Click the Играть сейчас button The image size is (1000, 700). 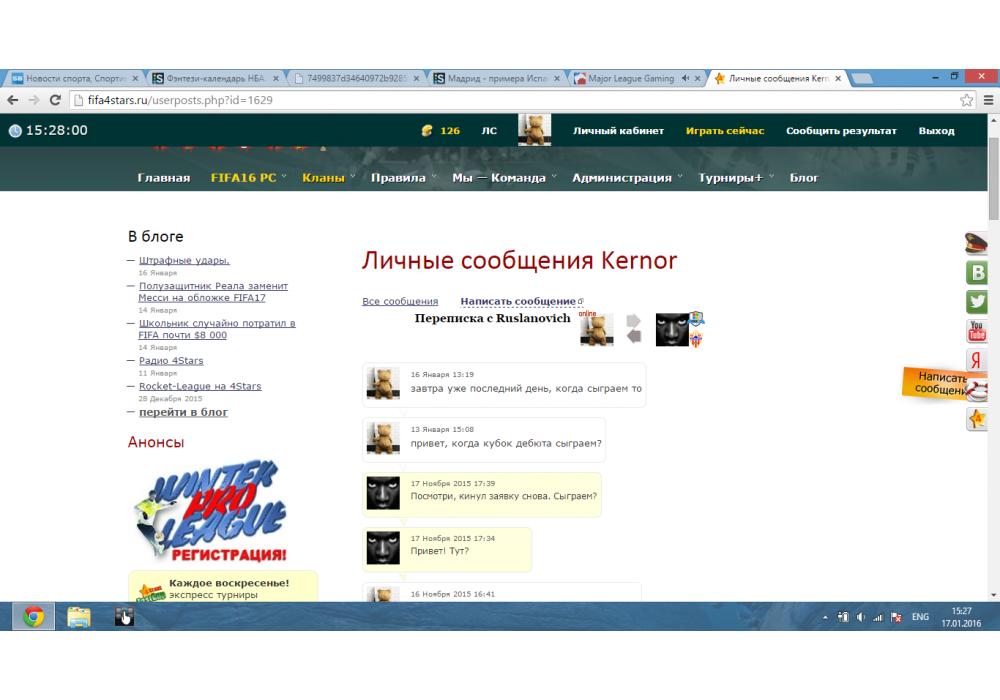point(724,131)
